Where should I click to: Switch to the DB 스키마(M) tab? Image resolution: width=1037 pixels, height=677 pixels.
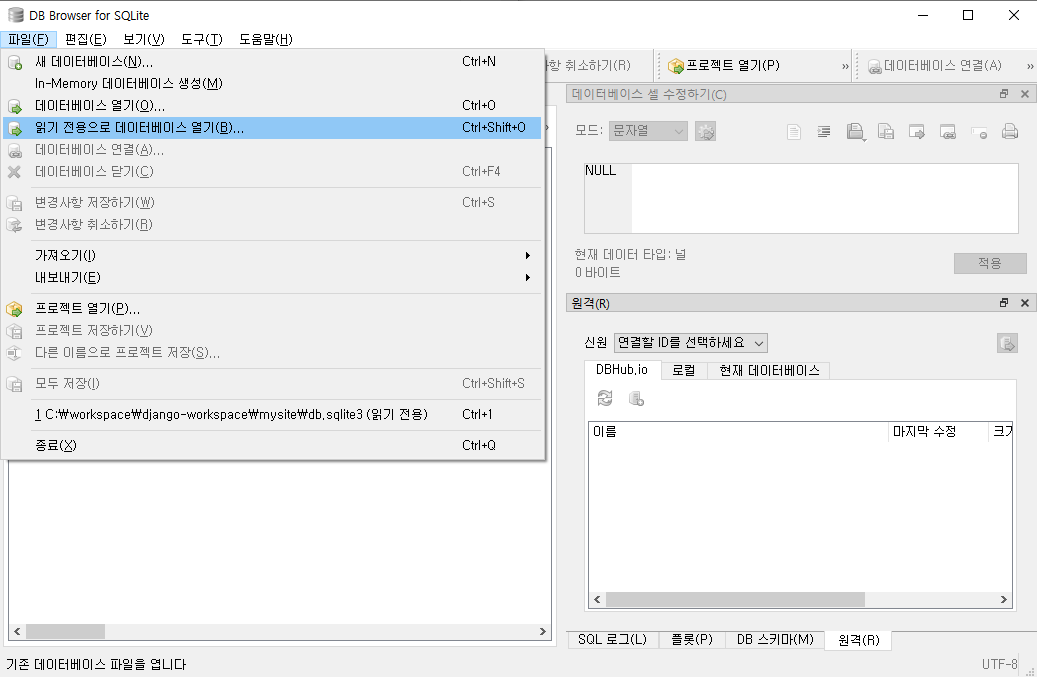click(x=775, y=639)
